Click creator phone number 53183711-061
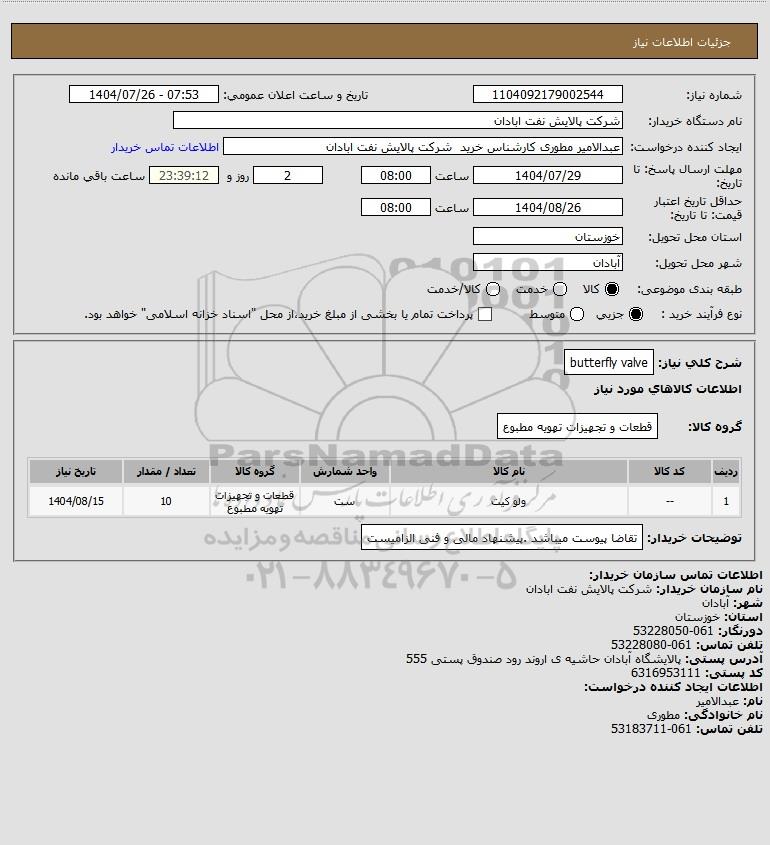Image resolution: width=770 pixels, height=845 pixels. tap(651, 729)
